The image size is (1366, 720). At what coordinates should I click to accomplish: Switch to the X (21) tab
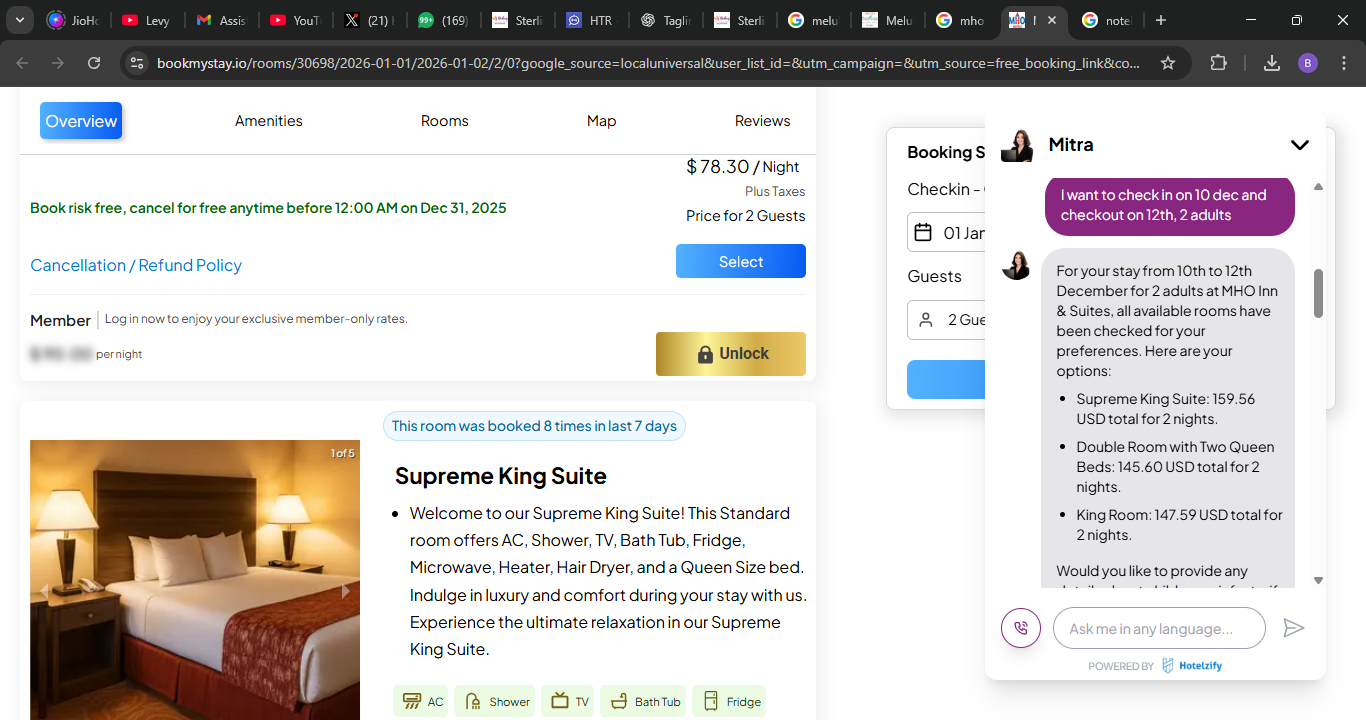(369, 20)
